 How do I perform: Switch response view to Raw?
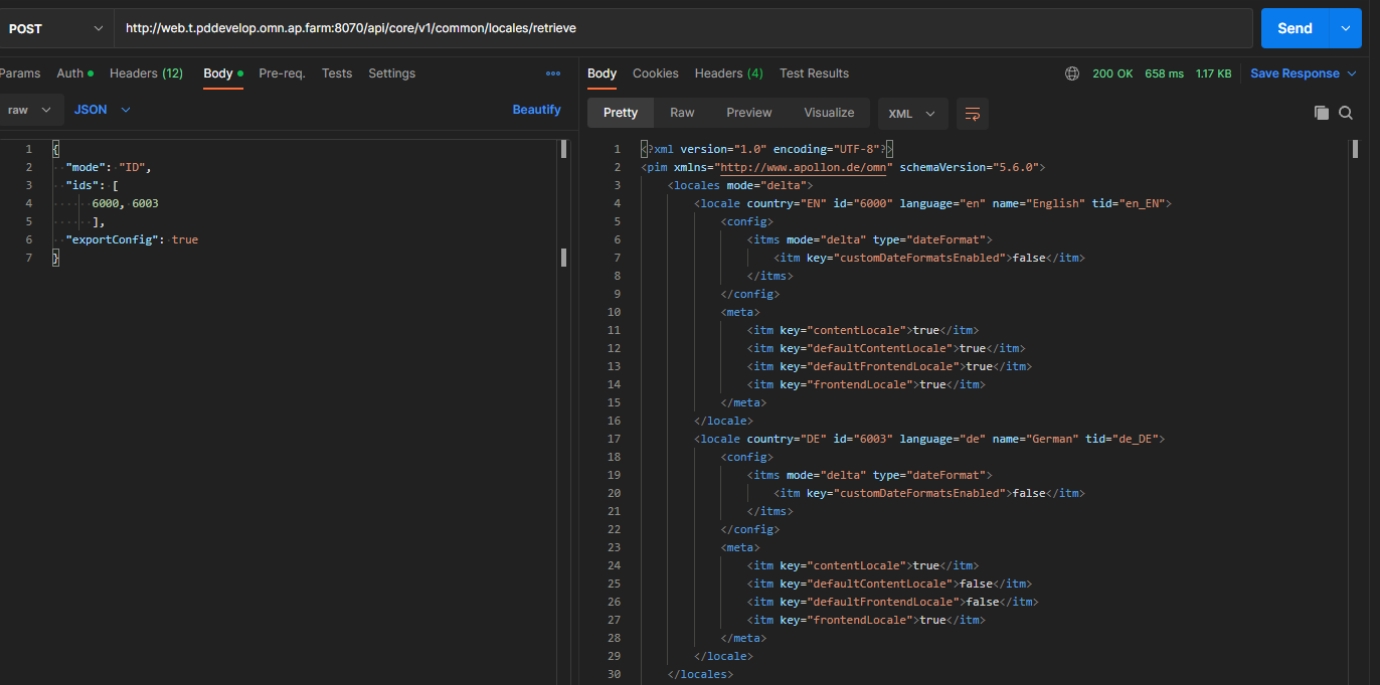point(682,113)
